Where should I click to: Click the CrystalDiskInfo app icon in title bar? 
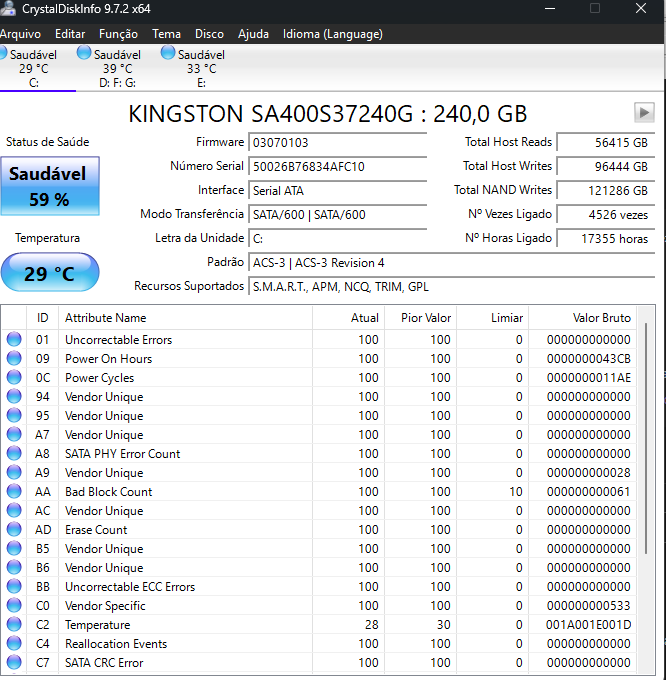[8, 8]
